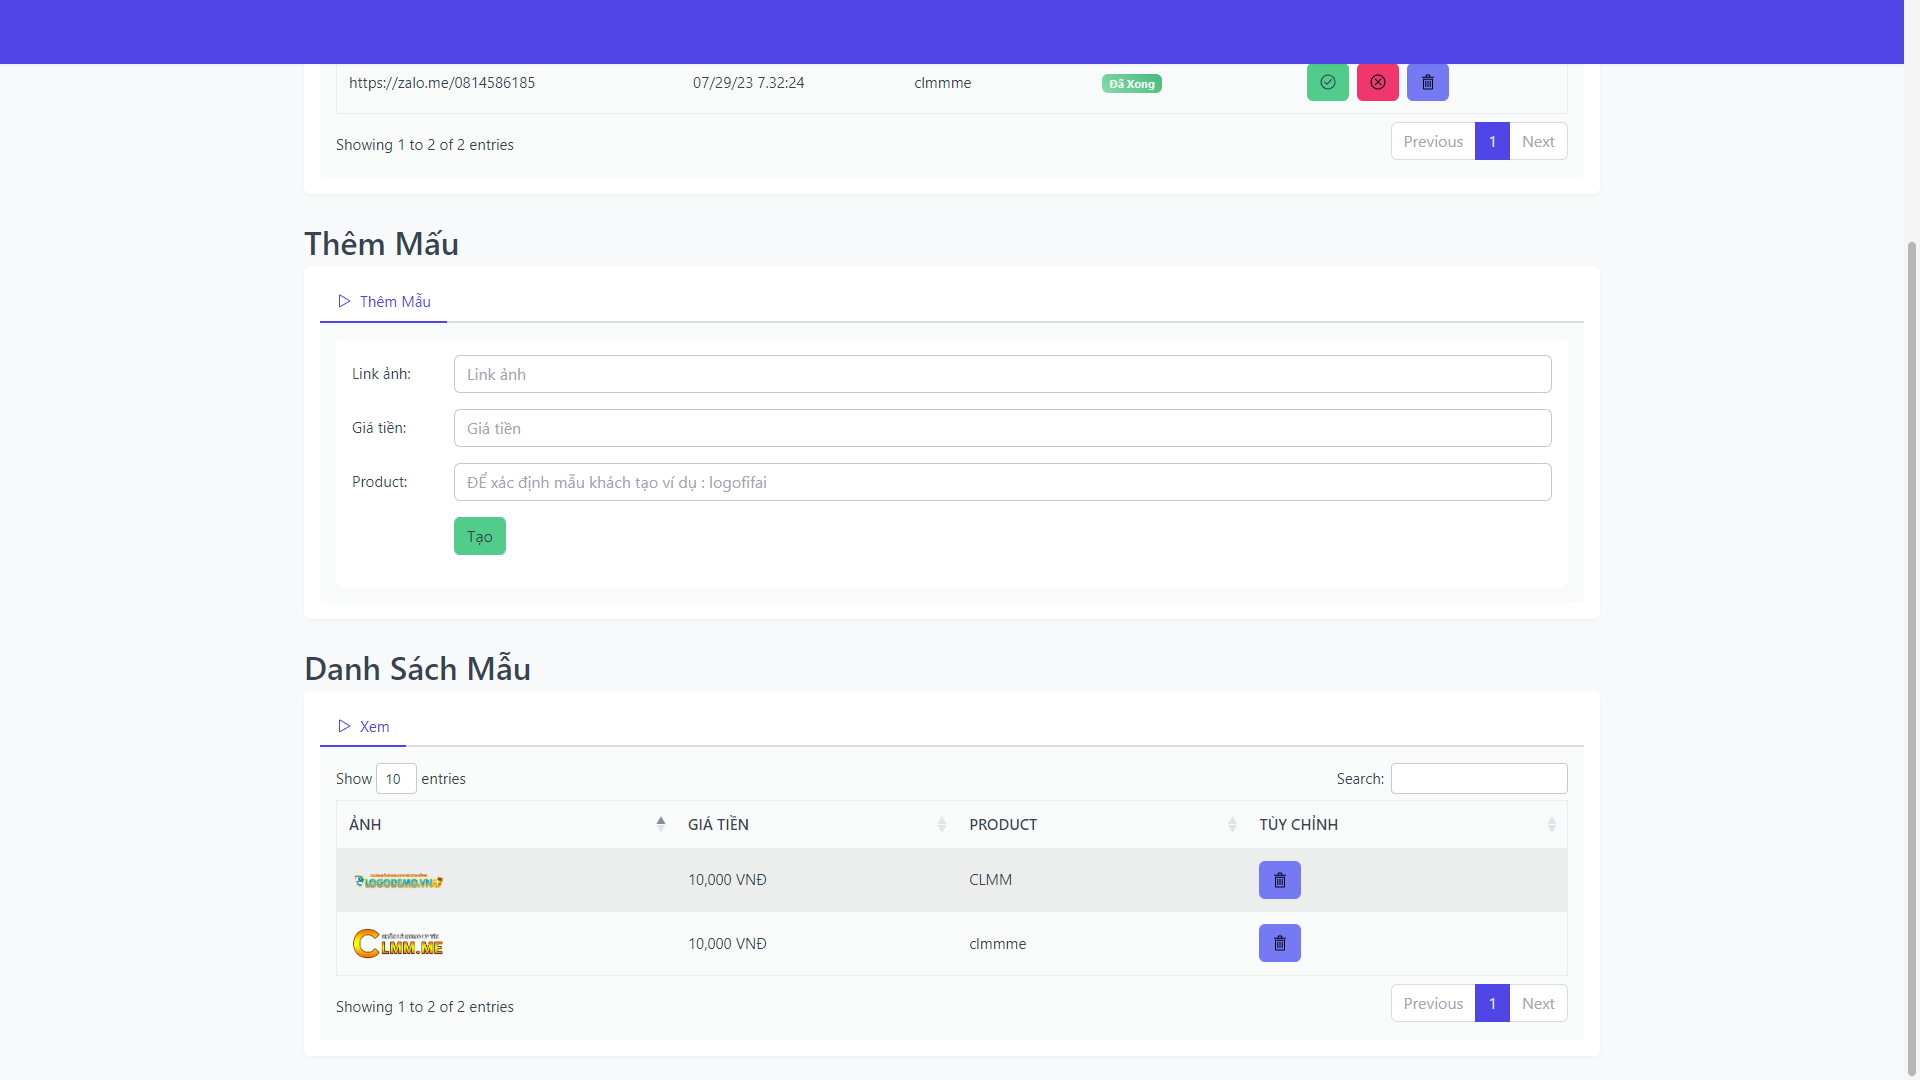Image resolution: width=1920 pixels, height=1080 pixels.
Task: Click the green checkmark approve icon
Action: point(1327,82)
